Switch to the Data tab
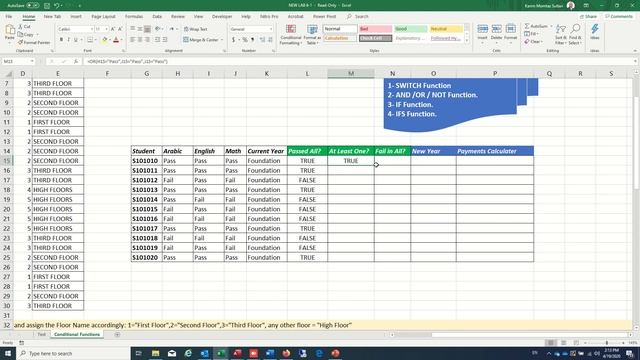640x360 pixels. (x=157, y=16)
